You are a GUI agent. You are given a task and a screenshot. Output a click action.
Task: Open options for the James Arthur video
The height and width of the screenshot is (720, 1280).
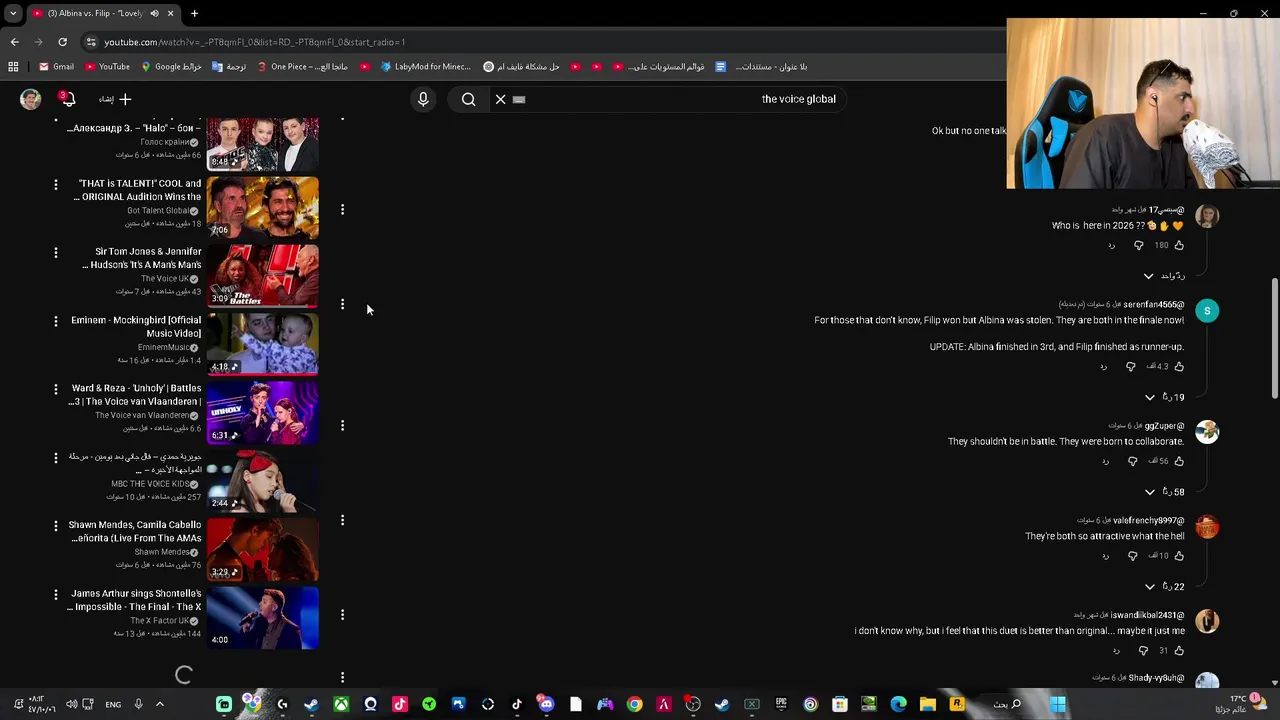coord(56,594)
